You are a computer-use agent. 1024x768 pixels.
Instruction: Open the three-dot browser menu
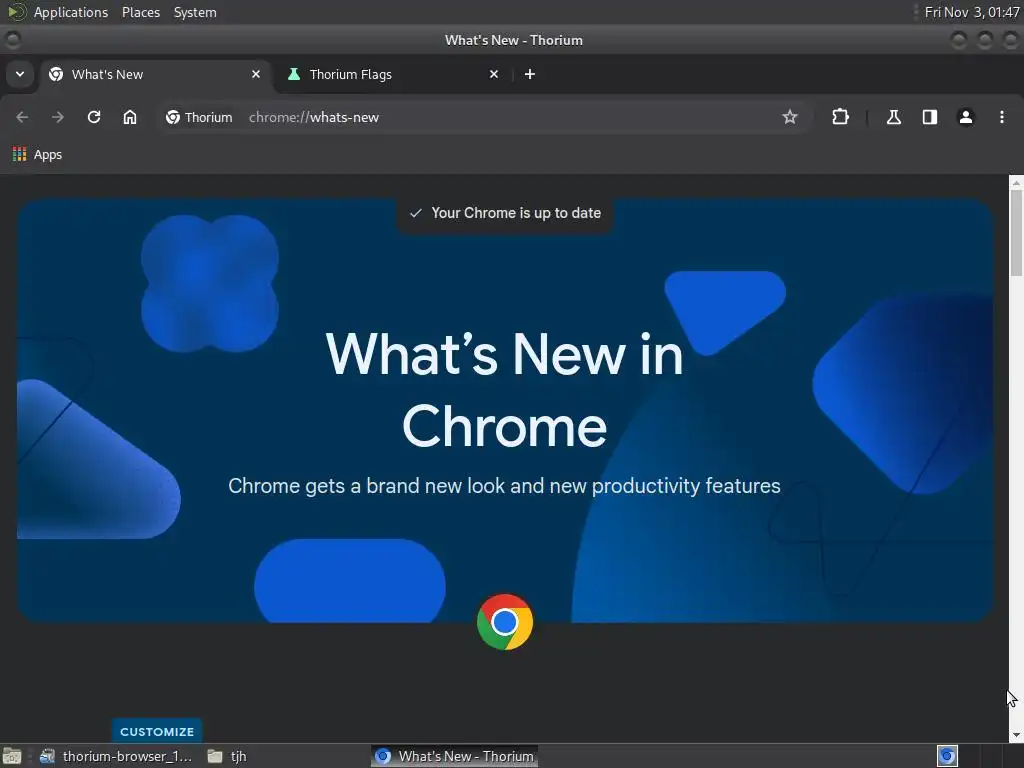[x=1001, y=117]
